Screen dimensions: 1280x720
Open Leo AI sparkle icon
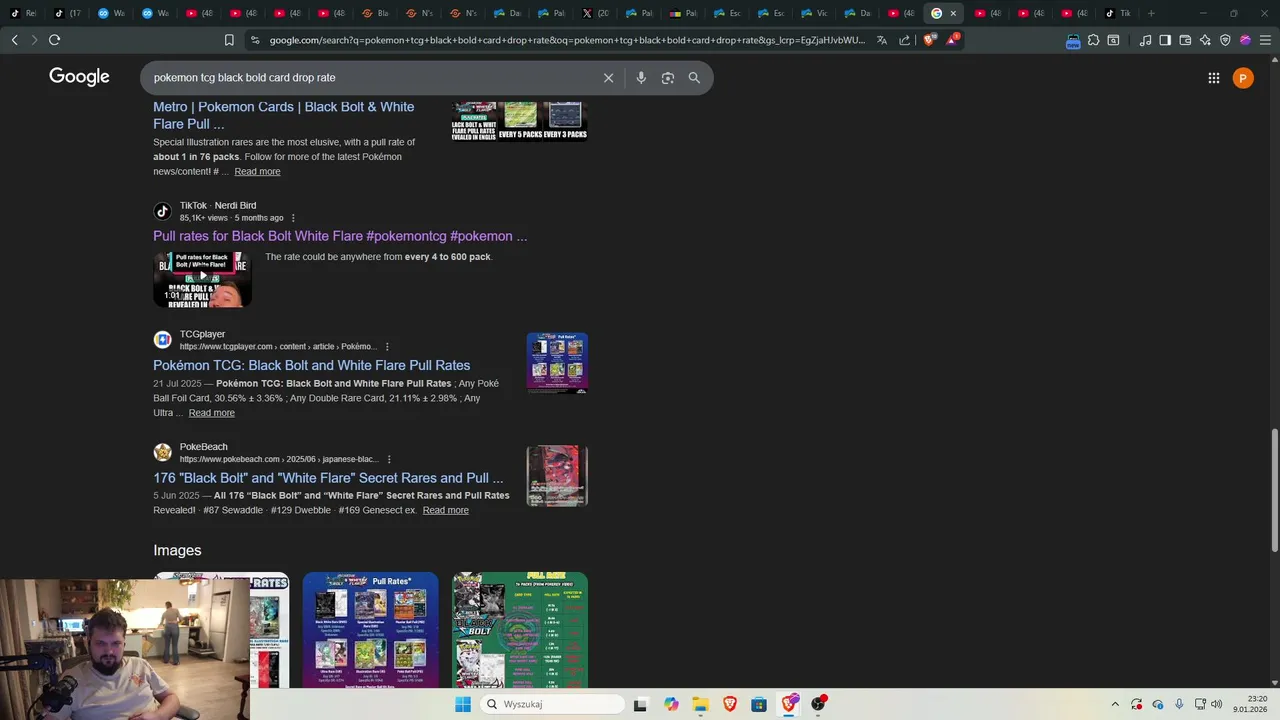(x=1205, y=40)
